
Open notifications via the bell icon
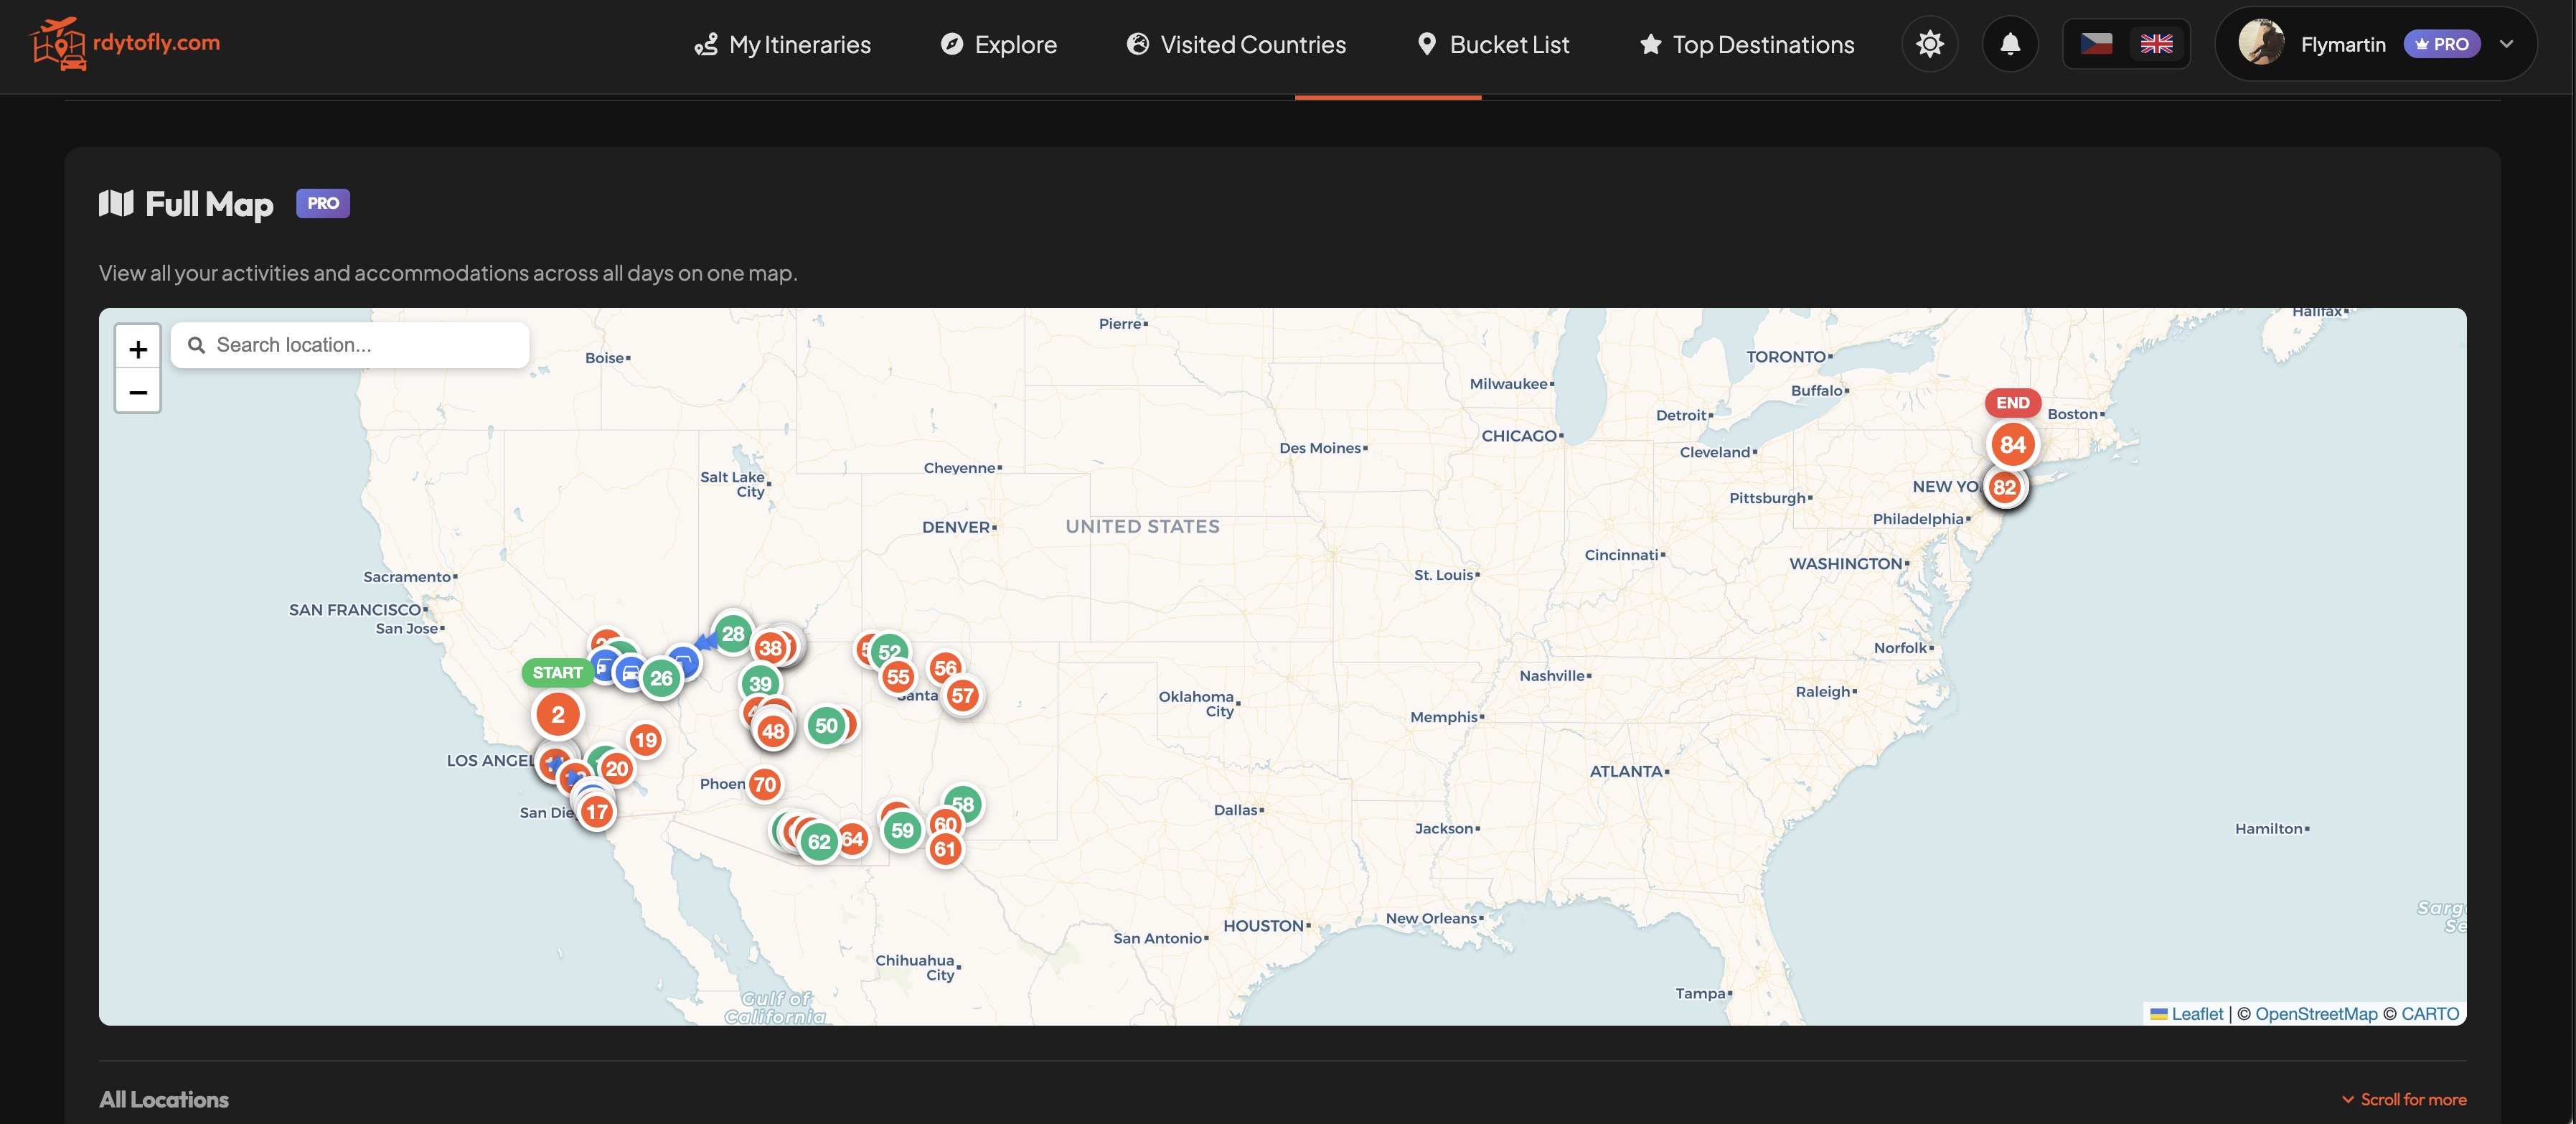[2010, 44]
